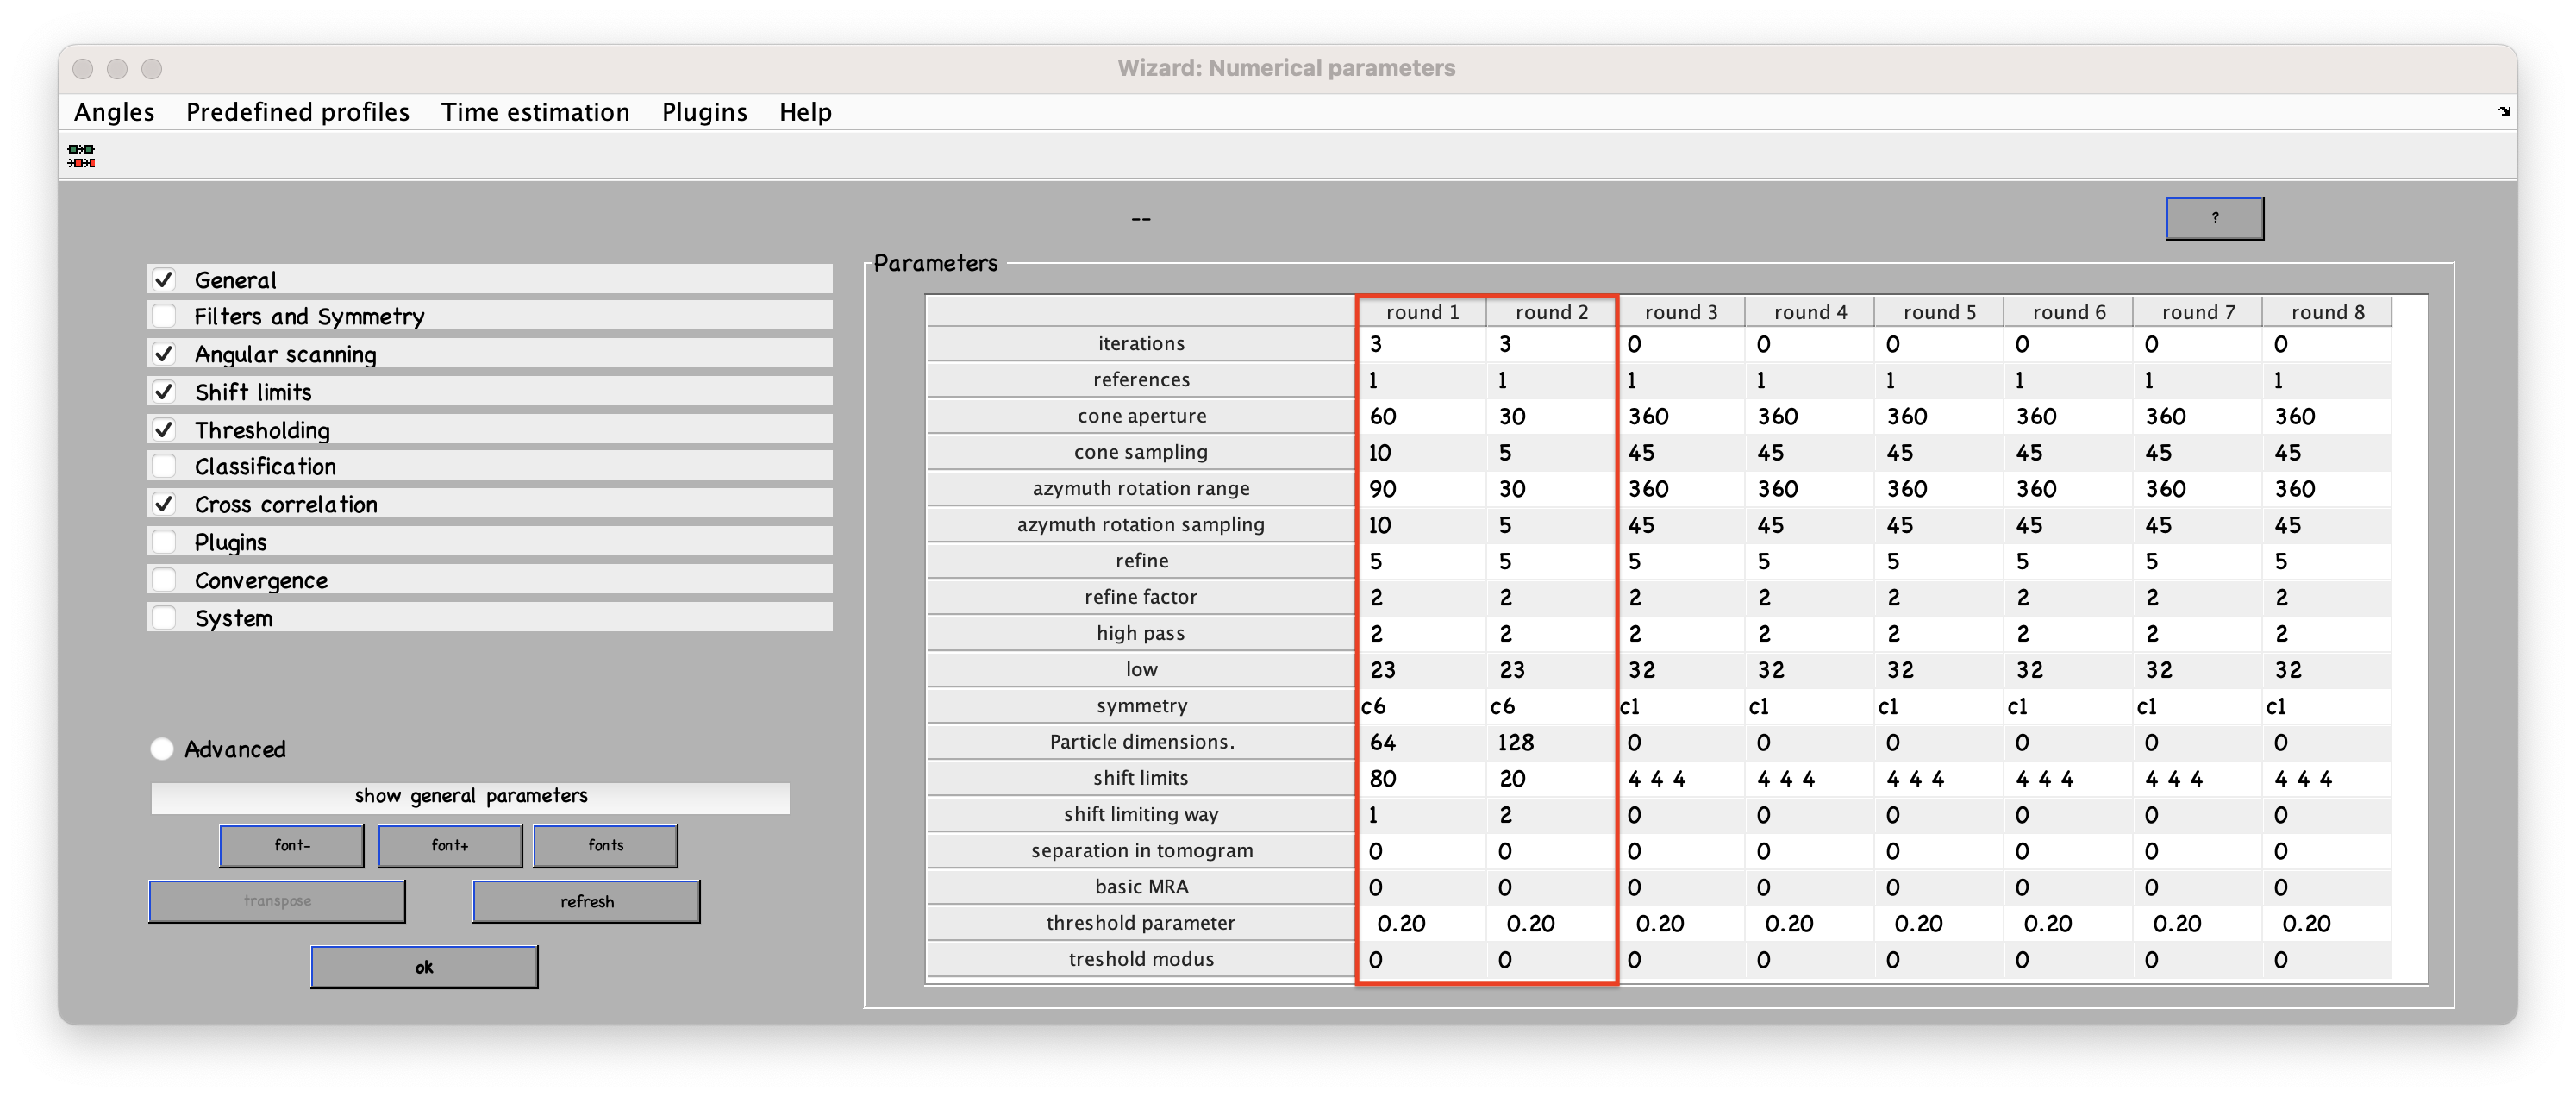This screenshot has width=2576, height=1097.
Task: Edit round 3 low cell value 32
Action: [1681, 670]
